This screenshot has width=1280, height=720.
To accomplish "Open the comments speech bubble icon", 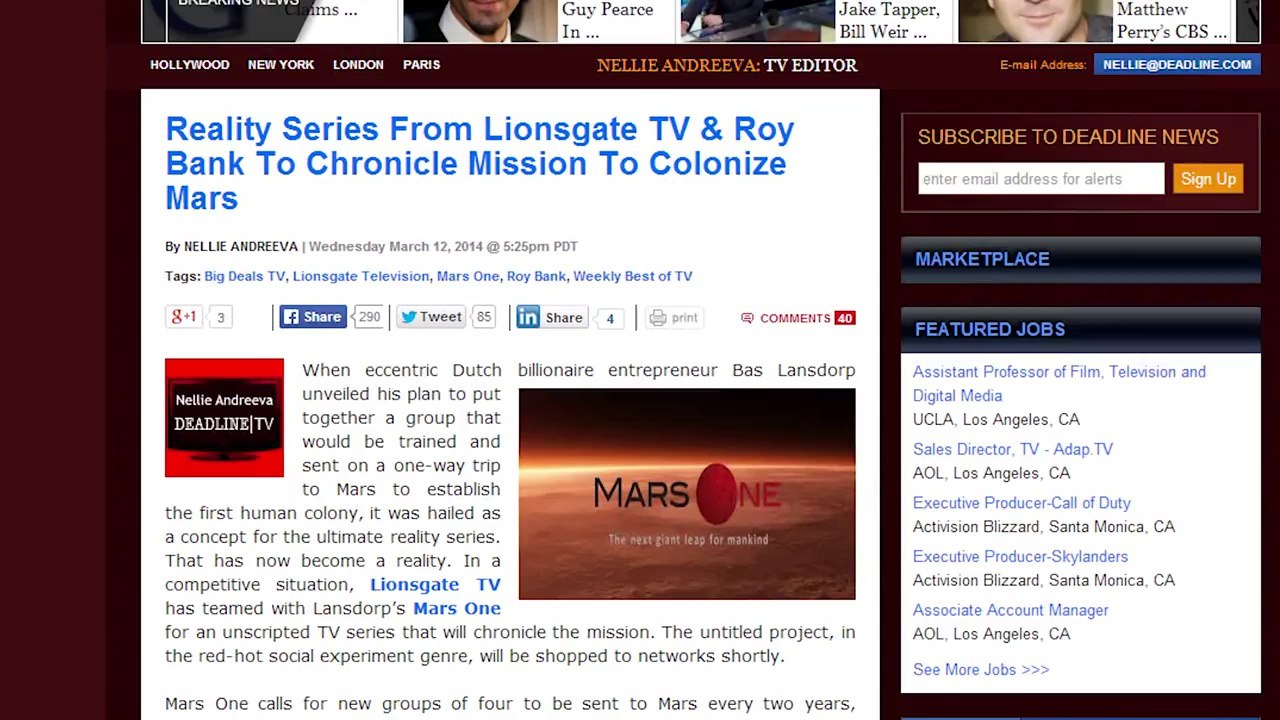I will [747, 318].
